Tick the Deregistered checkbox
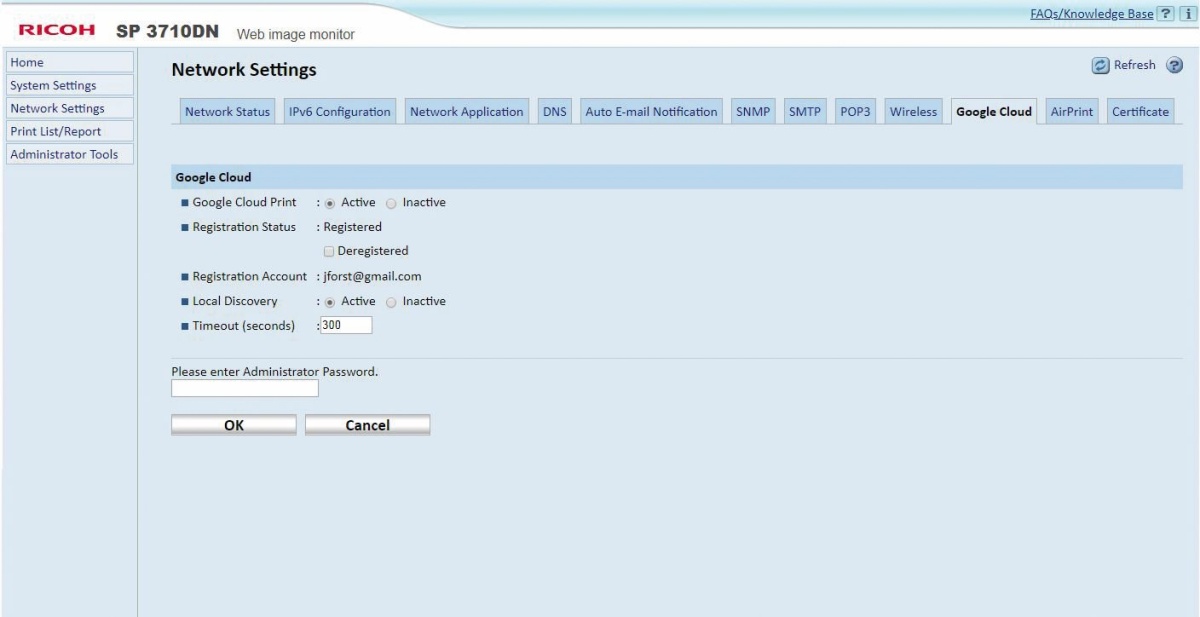 pos(328,251)
